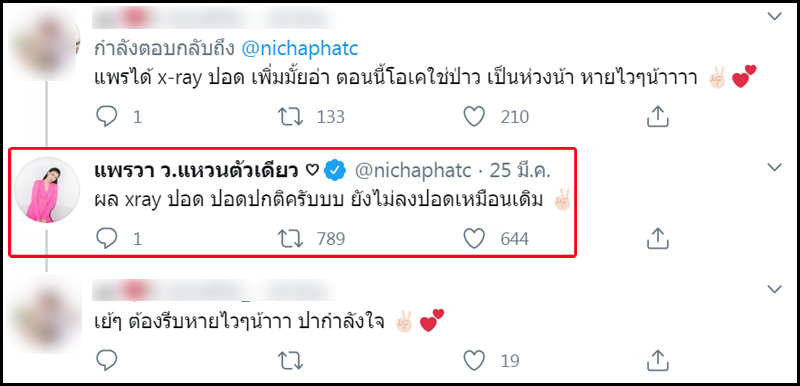This screenshot has height=386, width=800.
Task: Like the tweet with 644 likes
Action: point(474,239)
